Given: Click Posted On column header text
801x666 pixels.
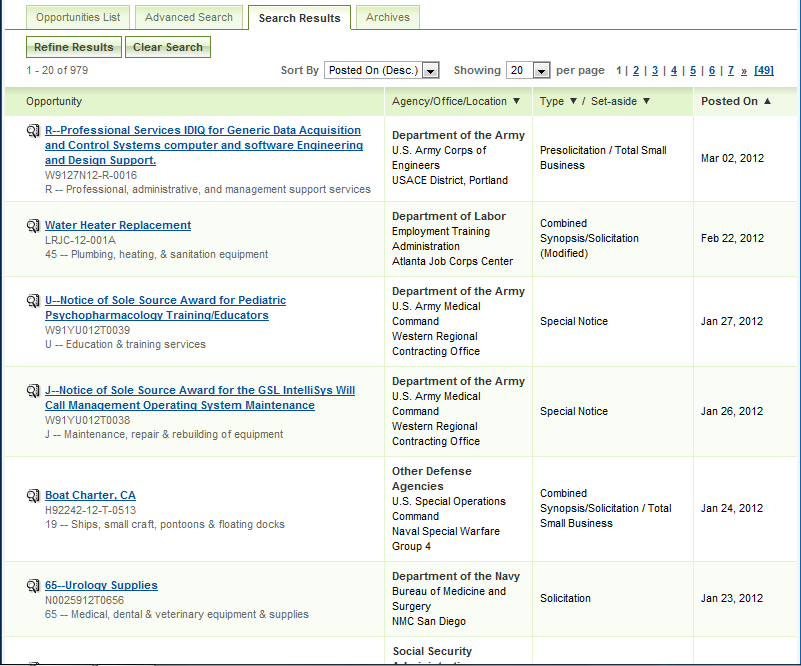Looking at the screenshot, I should point(729,101).
